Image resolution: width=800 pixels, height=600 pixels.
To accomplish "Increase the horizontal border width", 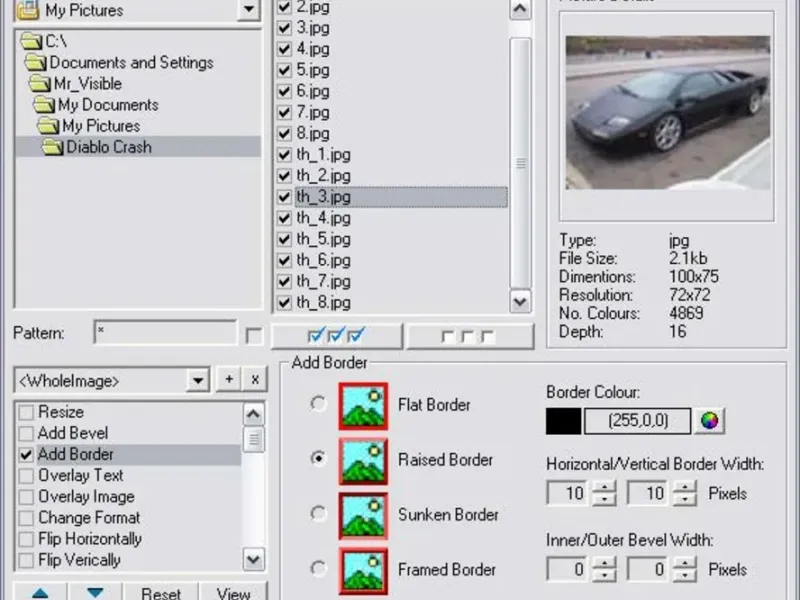I will coord(605,486).
